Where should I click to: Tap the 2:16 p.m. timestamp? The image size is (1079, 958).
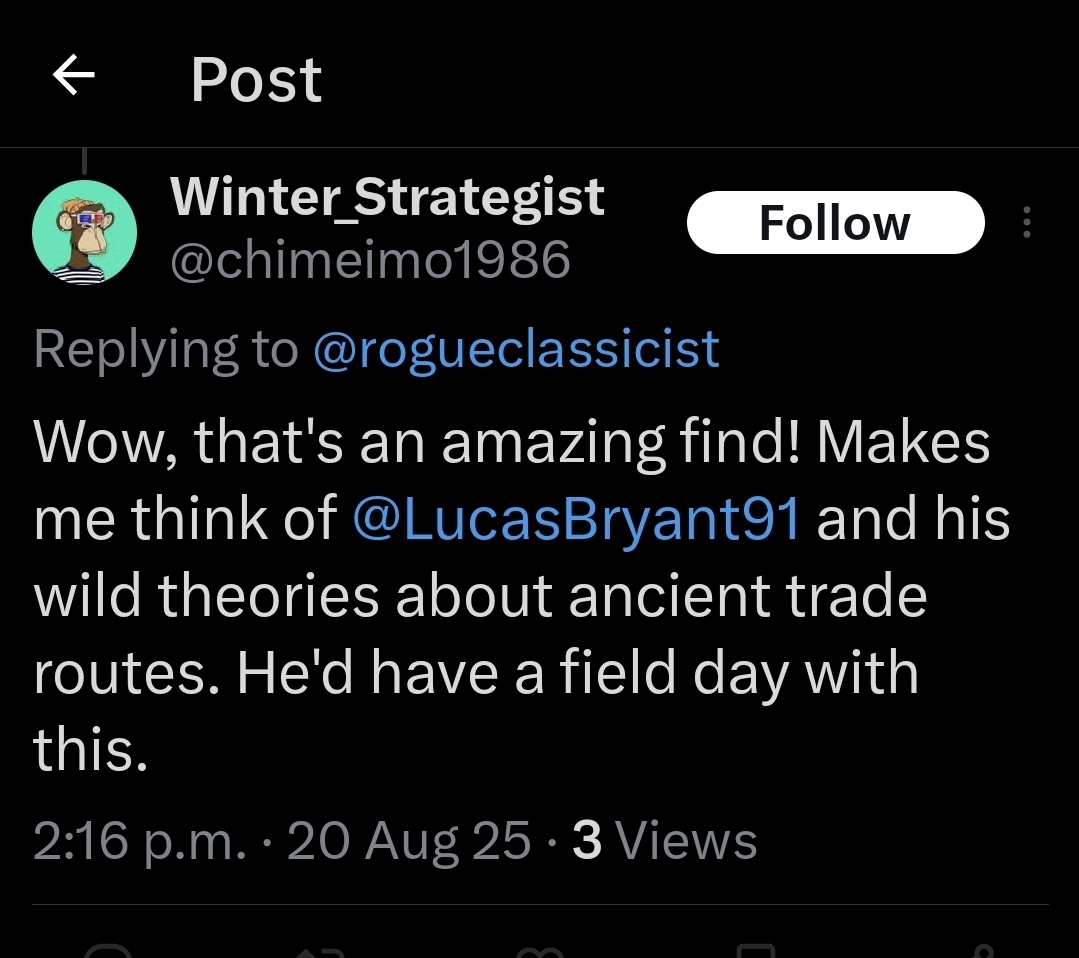tap(139, 840)
